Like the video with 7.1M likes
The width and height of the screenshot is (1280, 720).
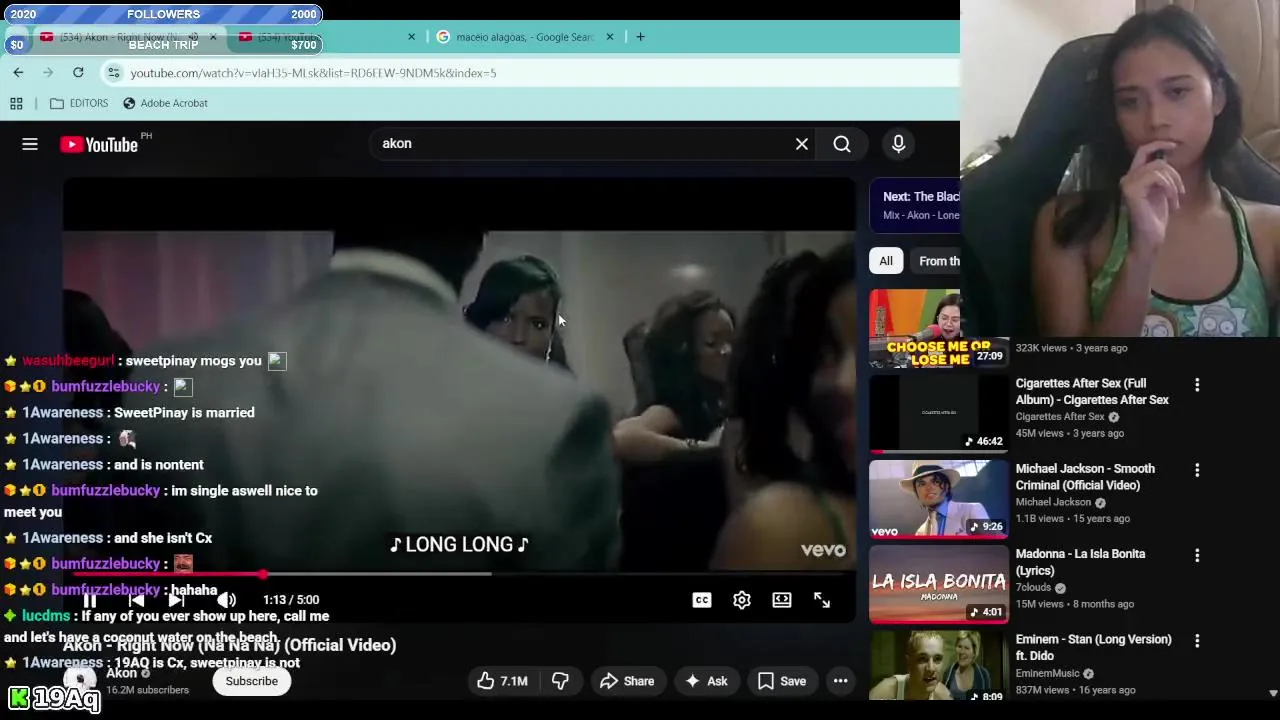coord(503,681)
